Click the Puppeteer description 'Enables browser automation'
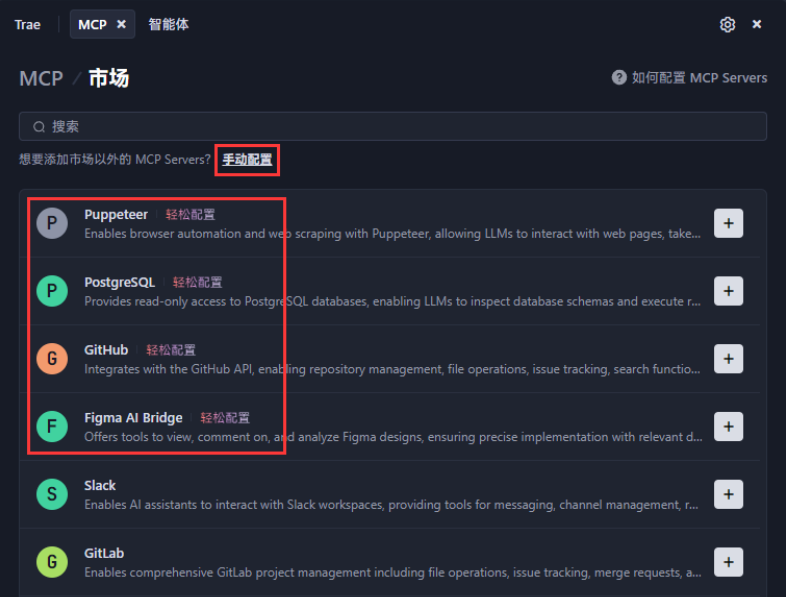Image resolution: width=786 pixels, height=597 pixels. coord(392,234)
